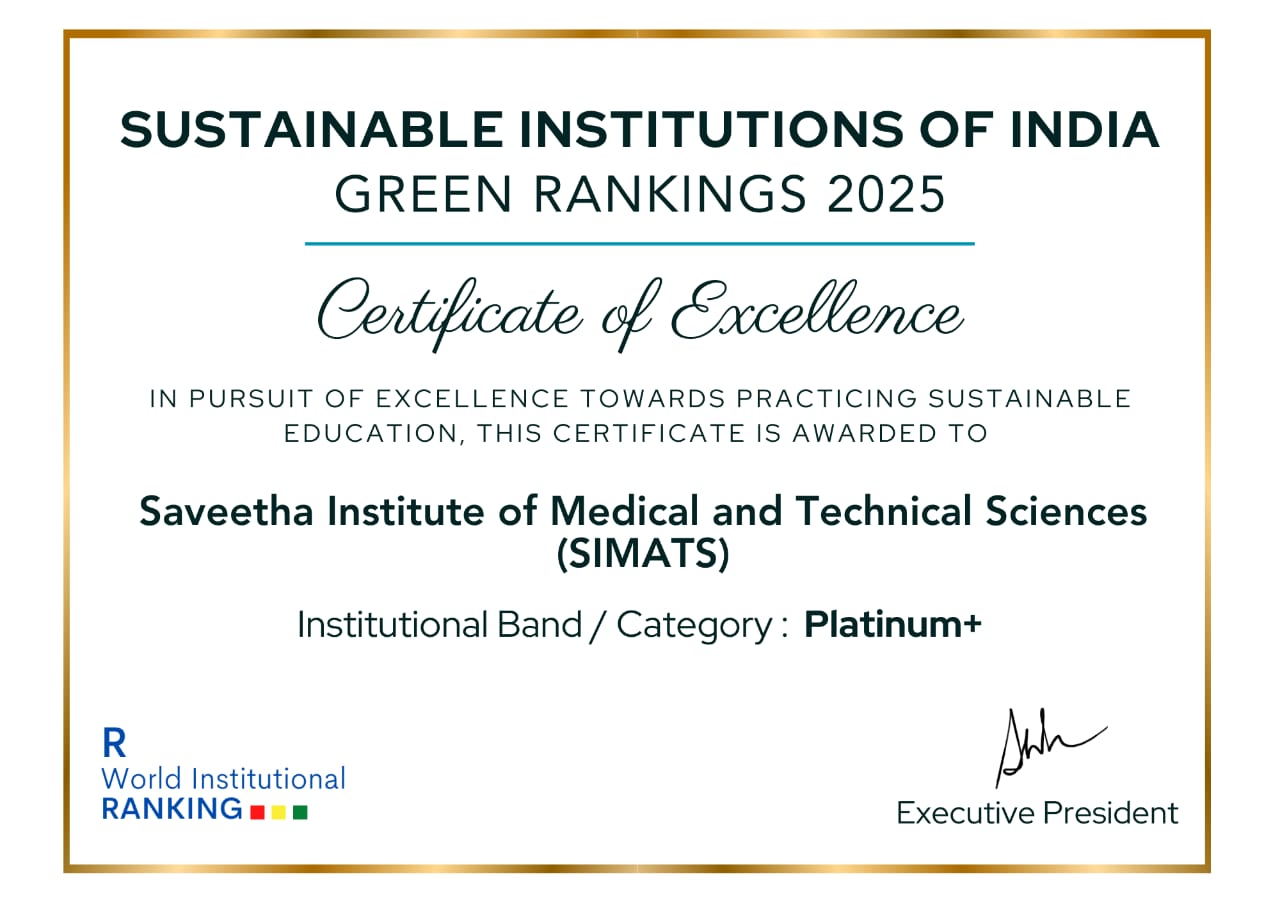Click the 'Executive President' label
This screenshot has height=904, width=1280.
(x=1037, y=813)
